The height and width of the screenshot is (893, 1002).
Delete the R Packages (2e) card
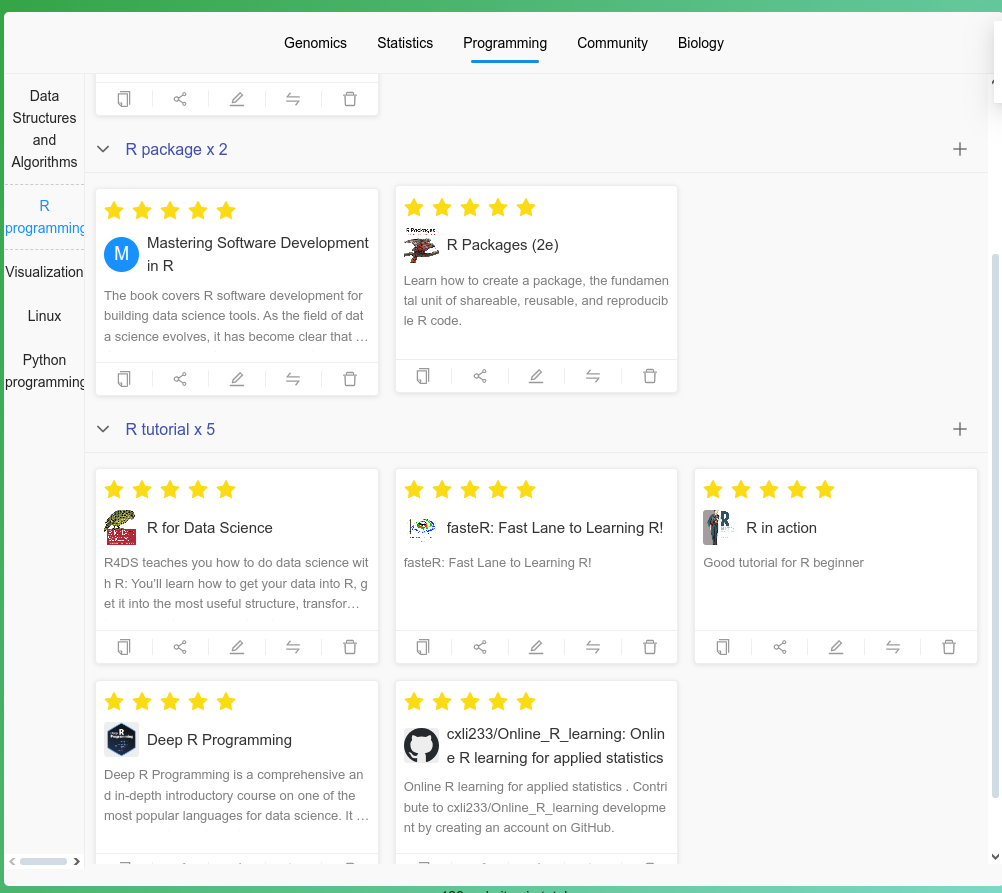(650, 376)
